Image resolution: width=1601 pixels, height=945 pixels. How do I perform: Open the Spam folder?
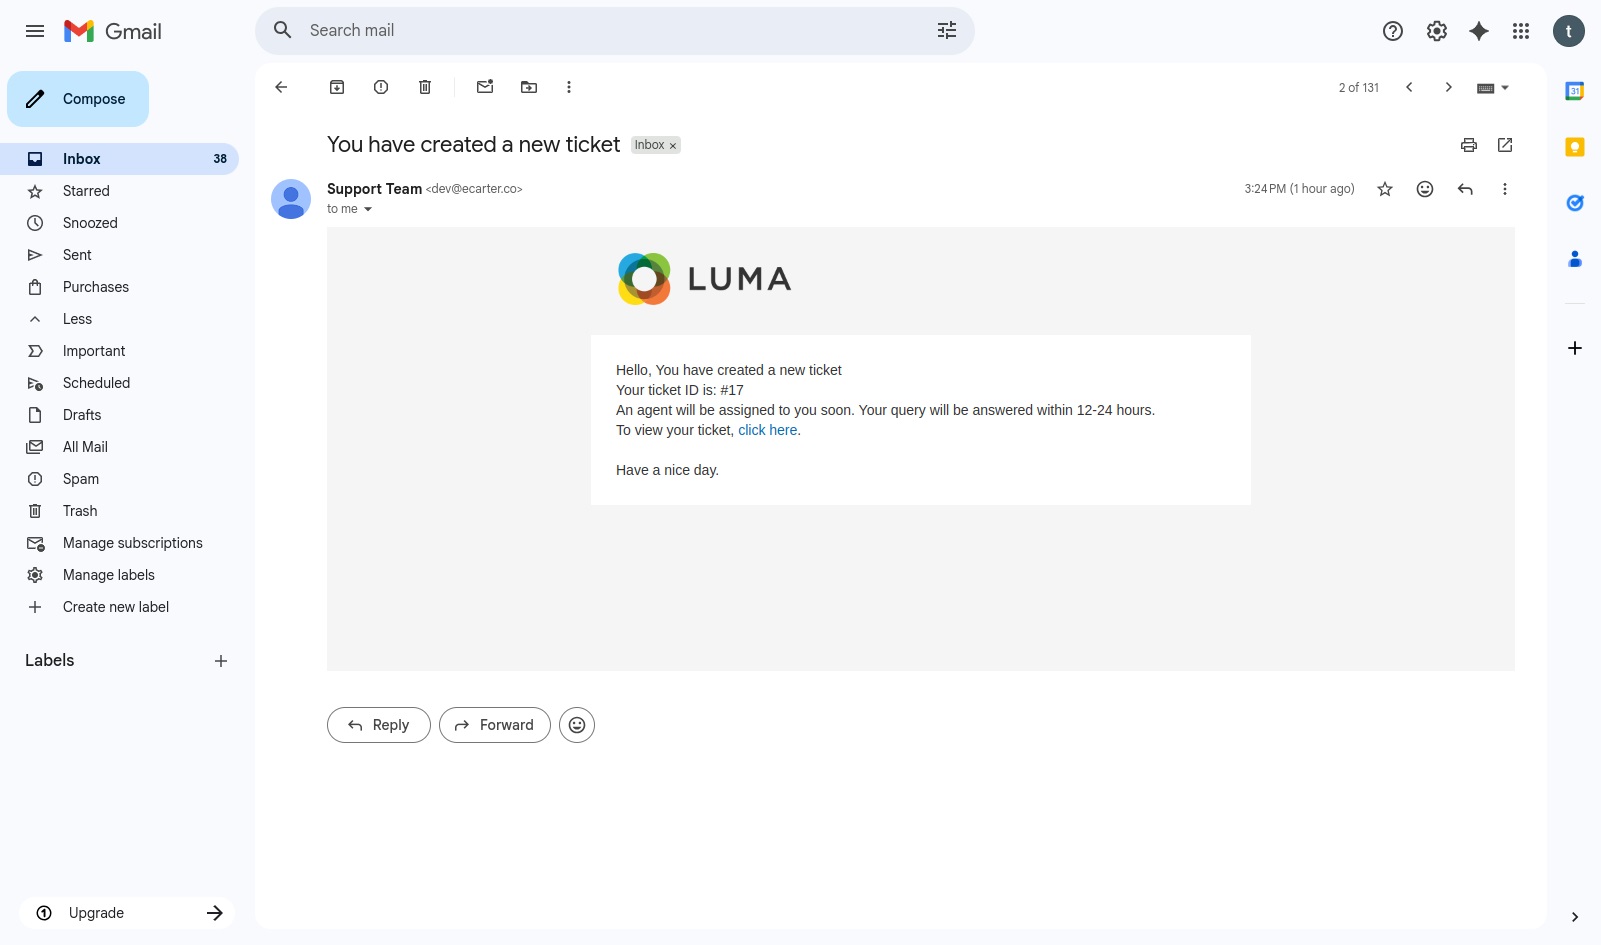pyautogui.click(x=119, y=479)
